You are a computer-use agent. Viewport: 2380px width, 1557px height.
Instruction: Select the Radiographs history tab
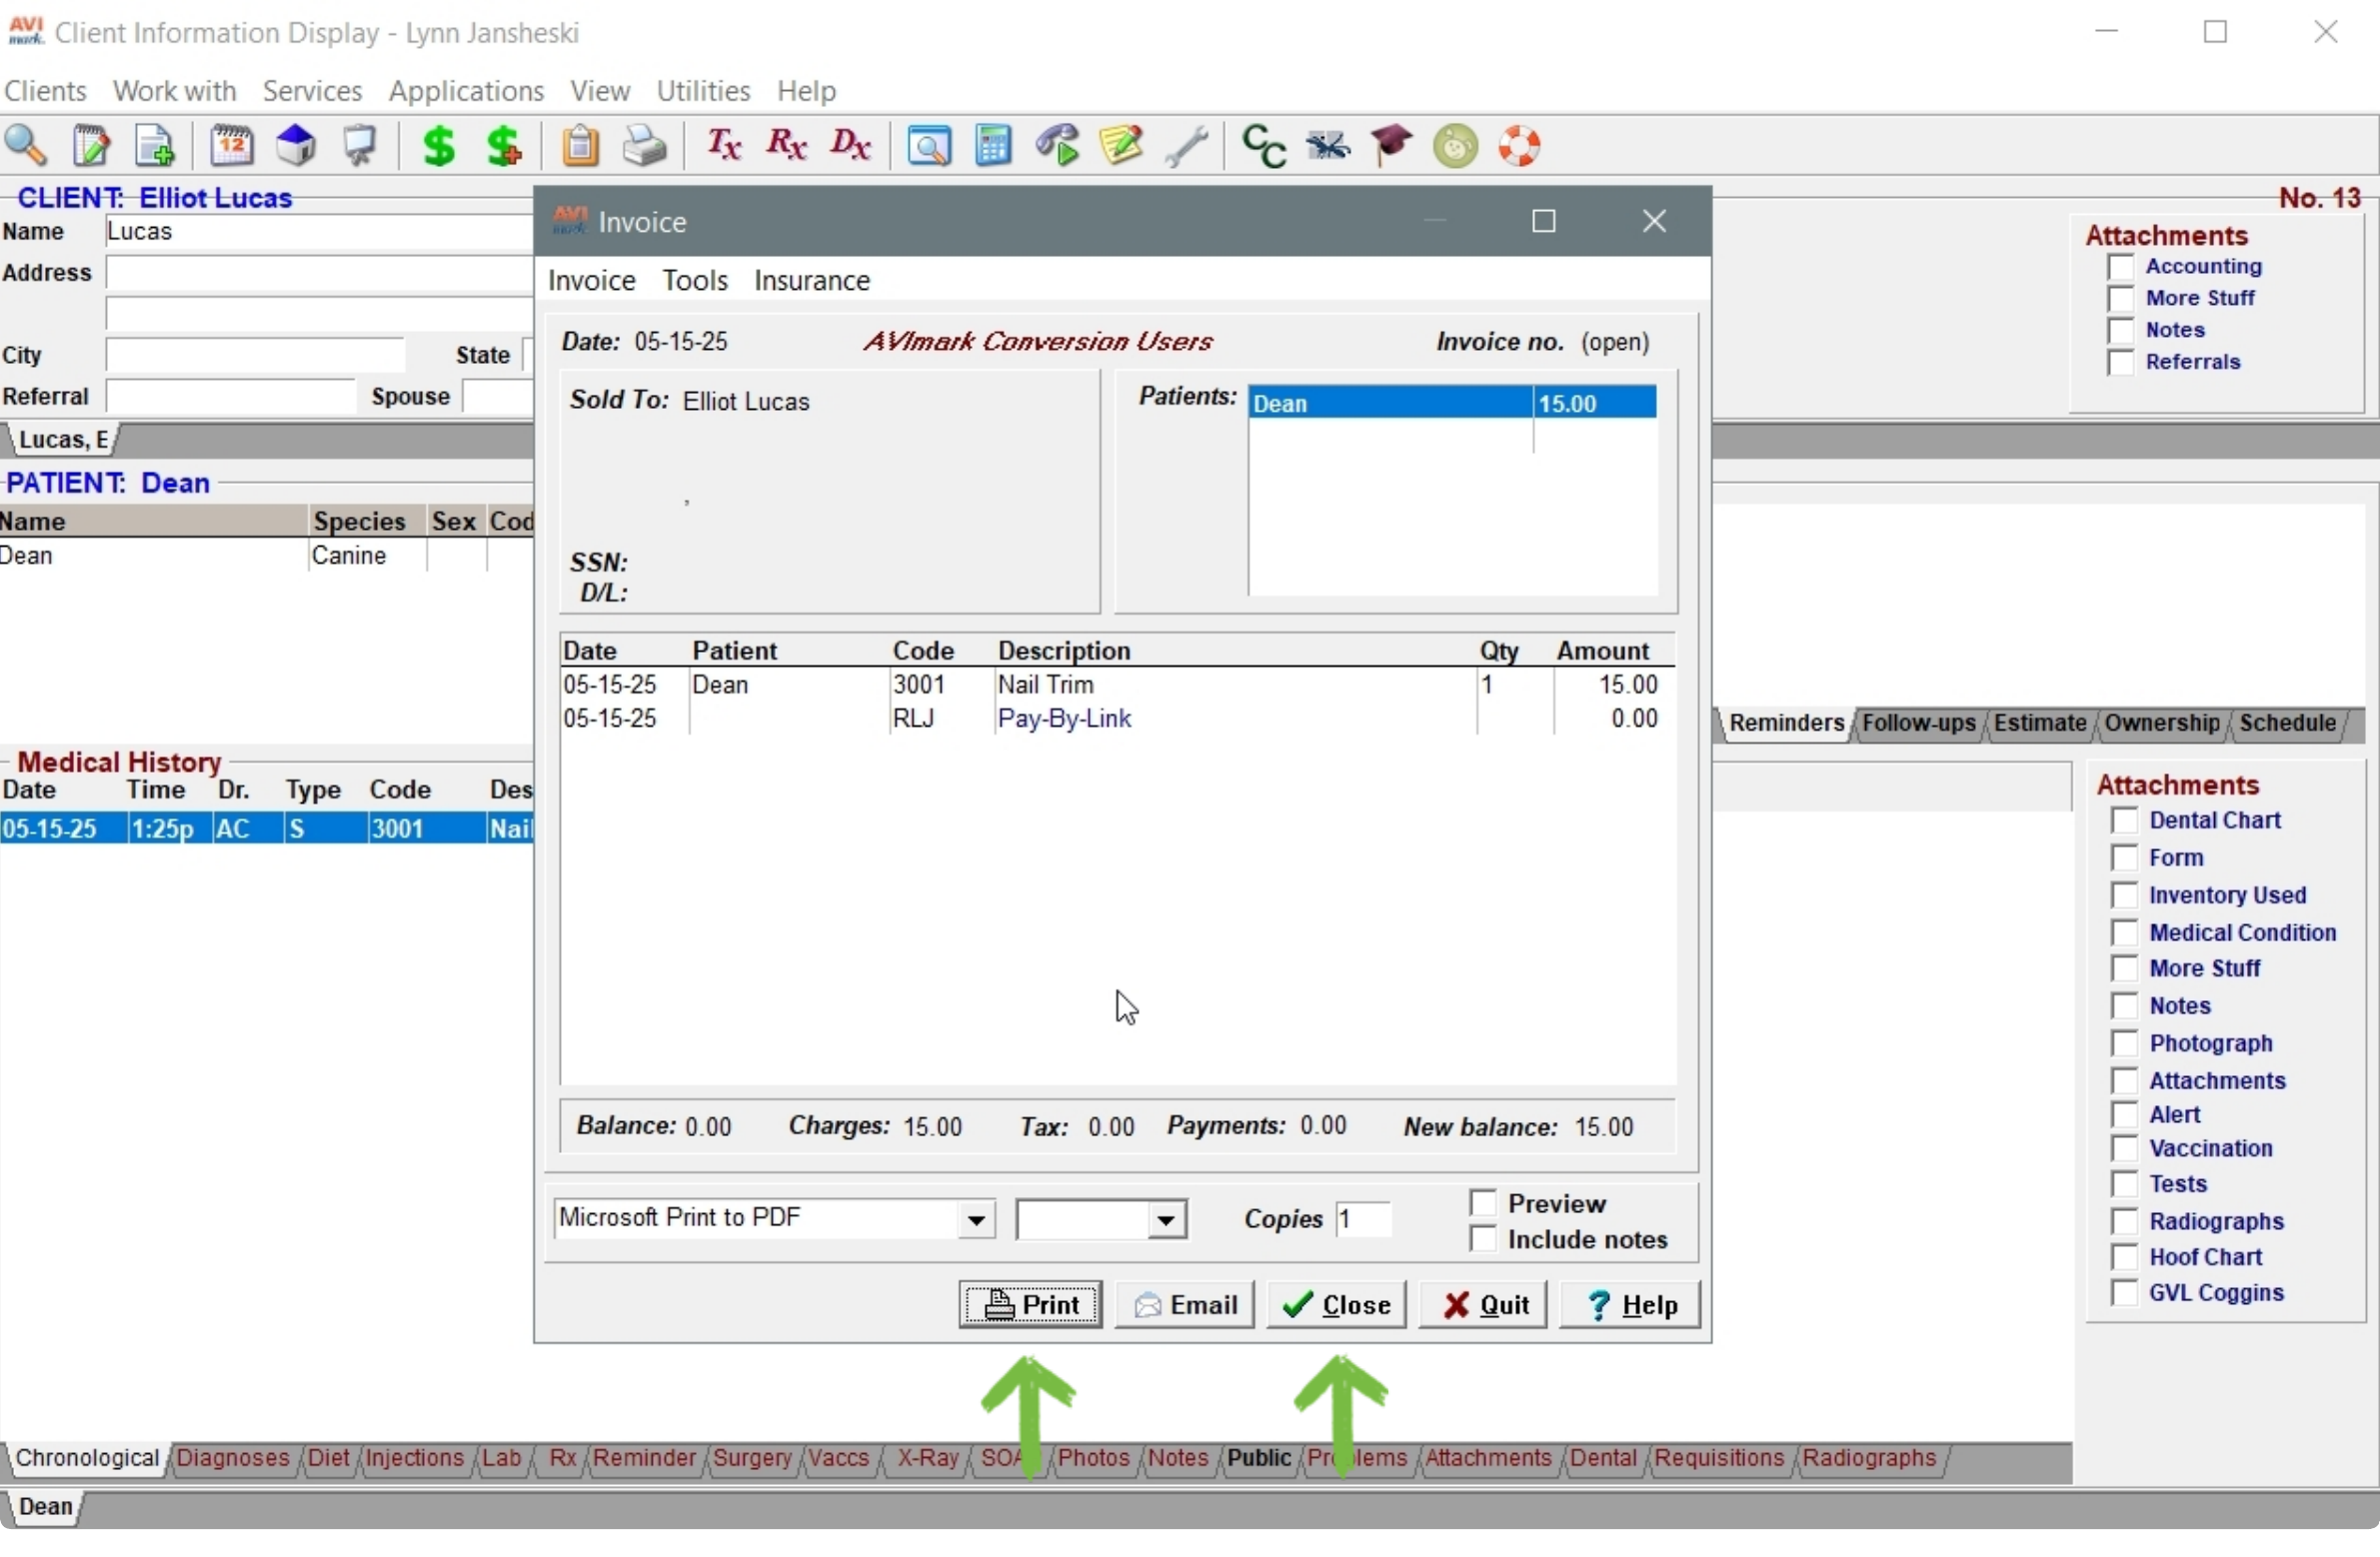click(x=1870, y=1459)
